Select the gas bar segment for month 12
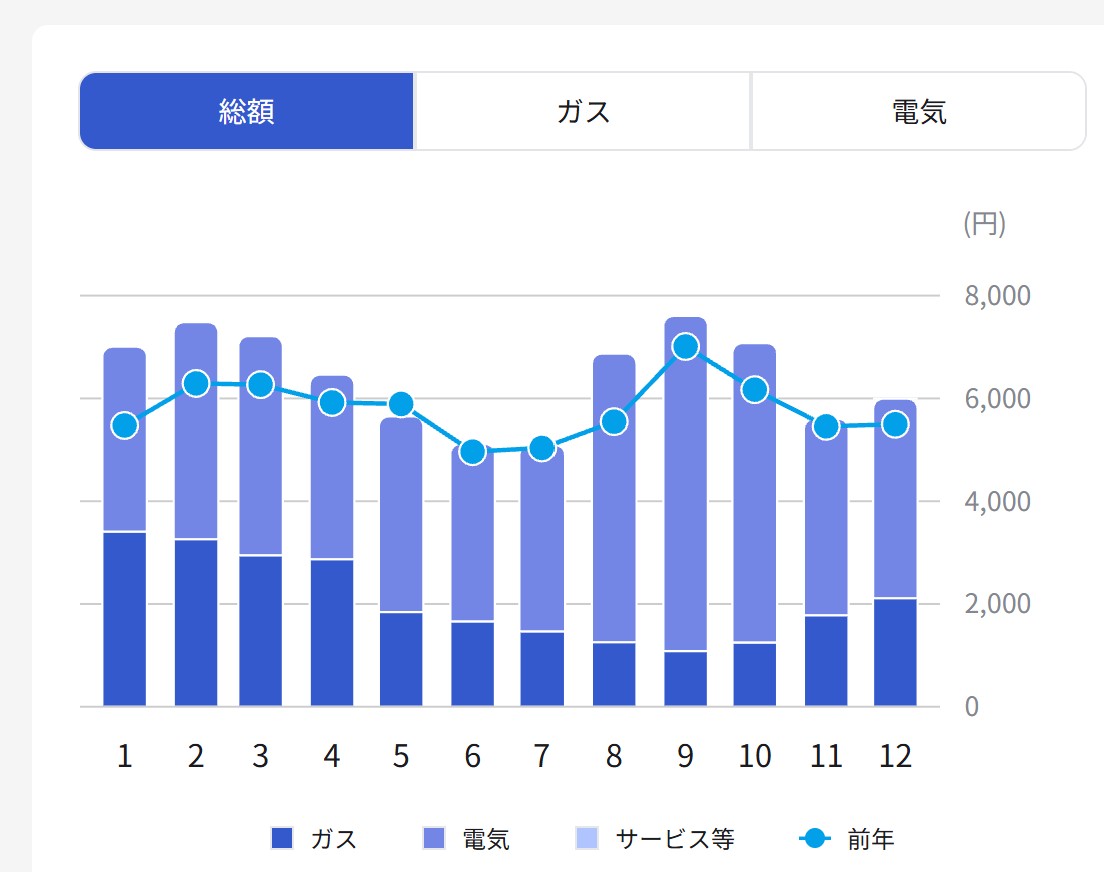The width and height of the screenshot is (1104, 872). pos(895,652)
